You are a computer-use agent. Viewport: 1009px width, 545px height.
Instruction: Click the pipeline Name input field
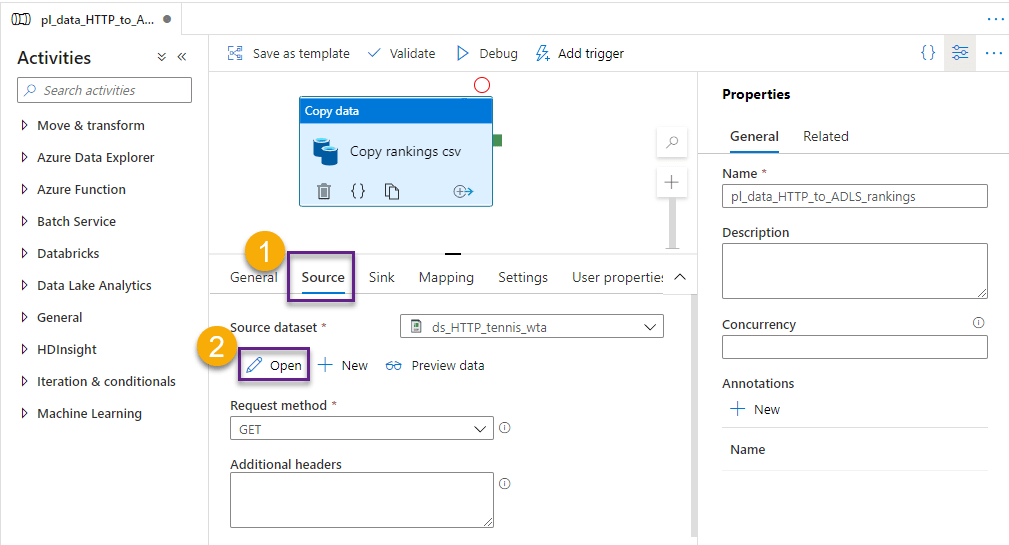(854, 196)
